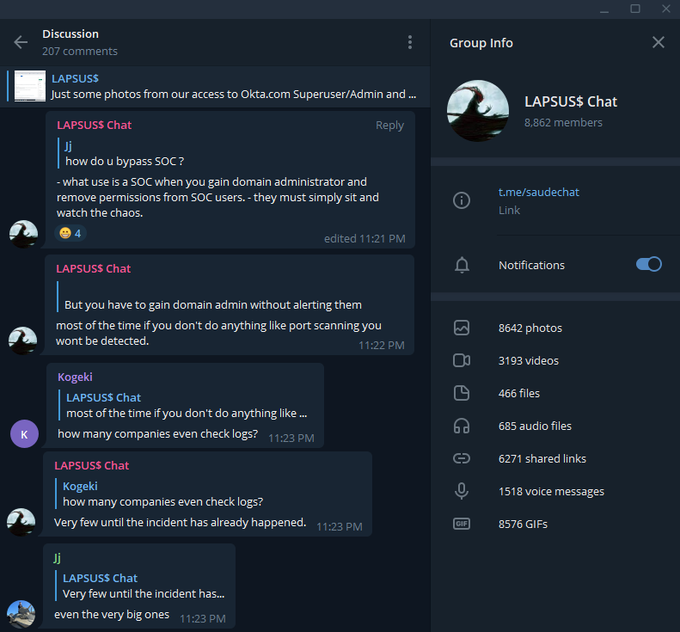Open the photos icon for 8642 photos
Image resolution: width=680 pixels, height=632 pixels.
(x=461, y=327)
